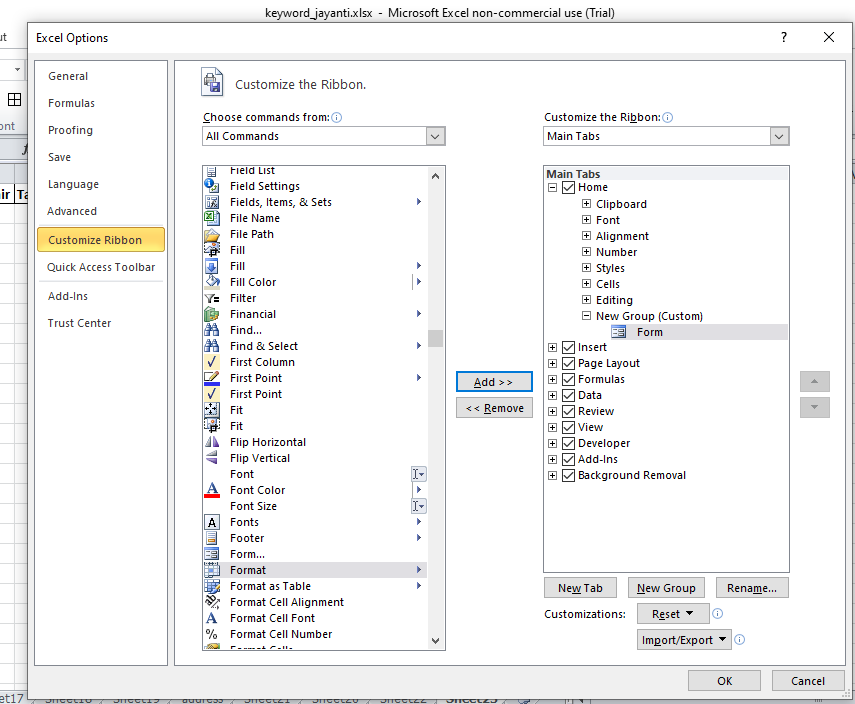Click the Flip Vertical icon
The width and height of the screenshot is (855, 704).
coord(212,458)
